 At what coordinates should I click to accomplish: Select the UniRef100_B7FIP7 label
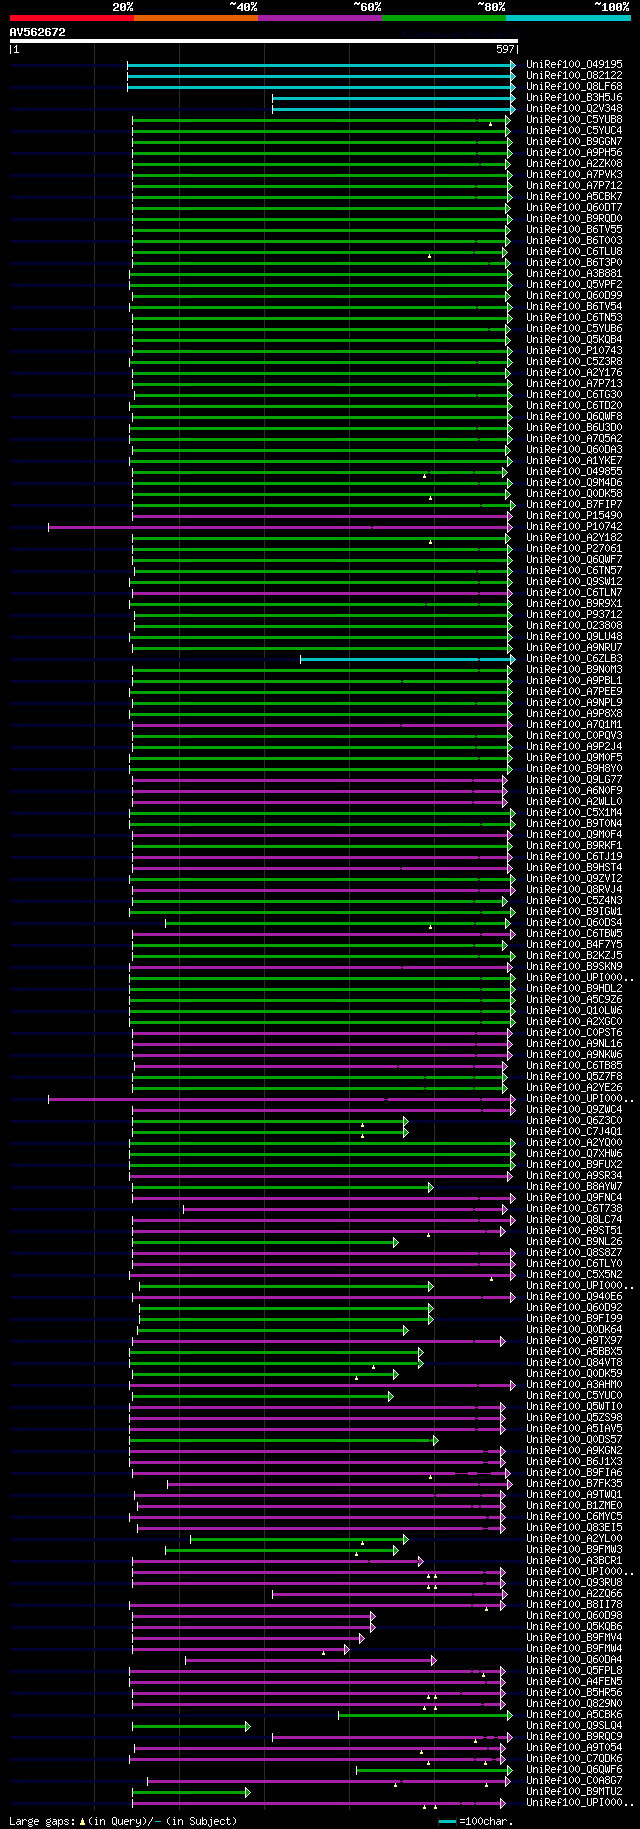click(574, 504)
